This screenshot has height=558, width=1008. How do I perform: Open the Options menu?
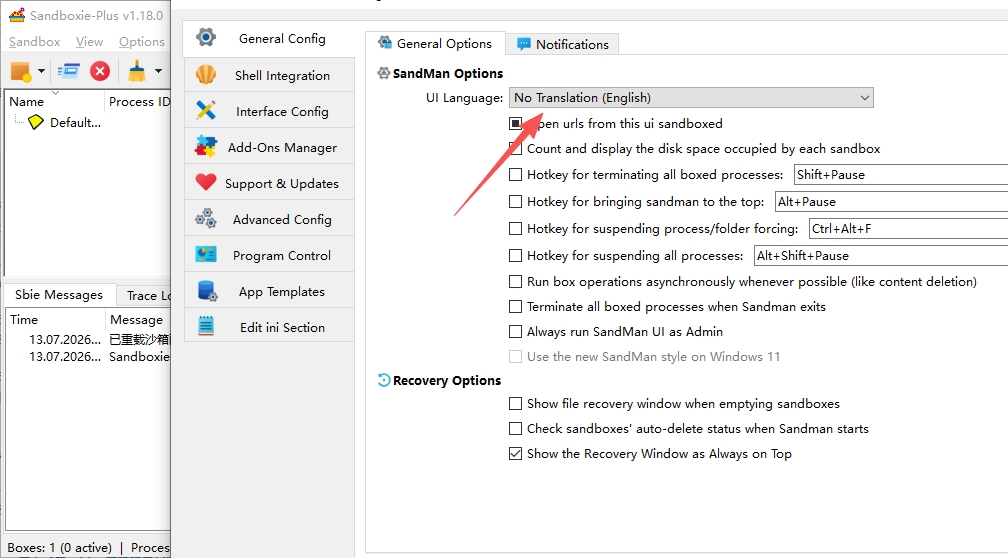[141, 42]
